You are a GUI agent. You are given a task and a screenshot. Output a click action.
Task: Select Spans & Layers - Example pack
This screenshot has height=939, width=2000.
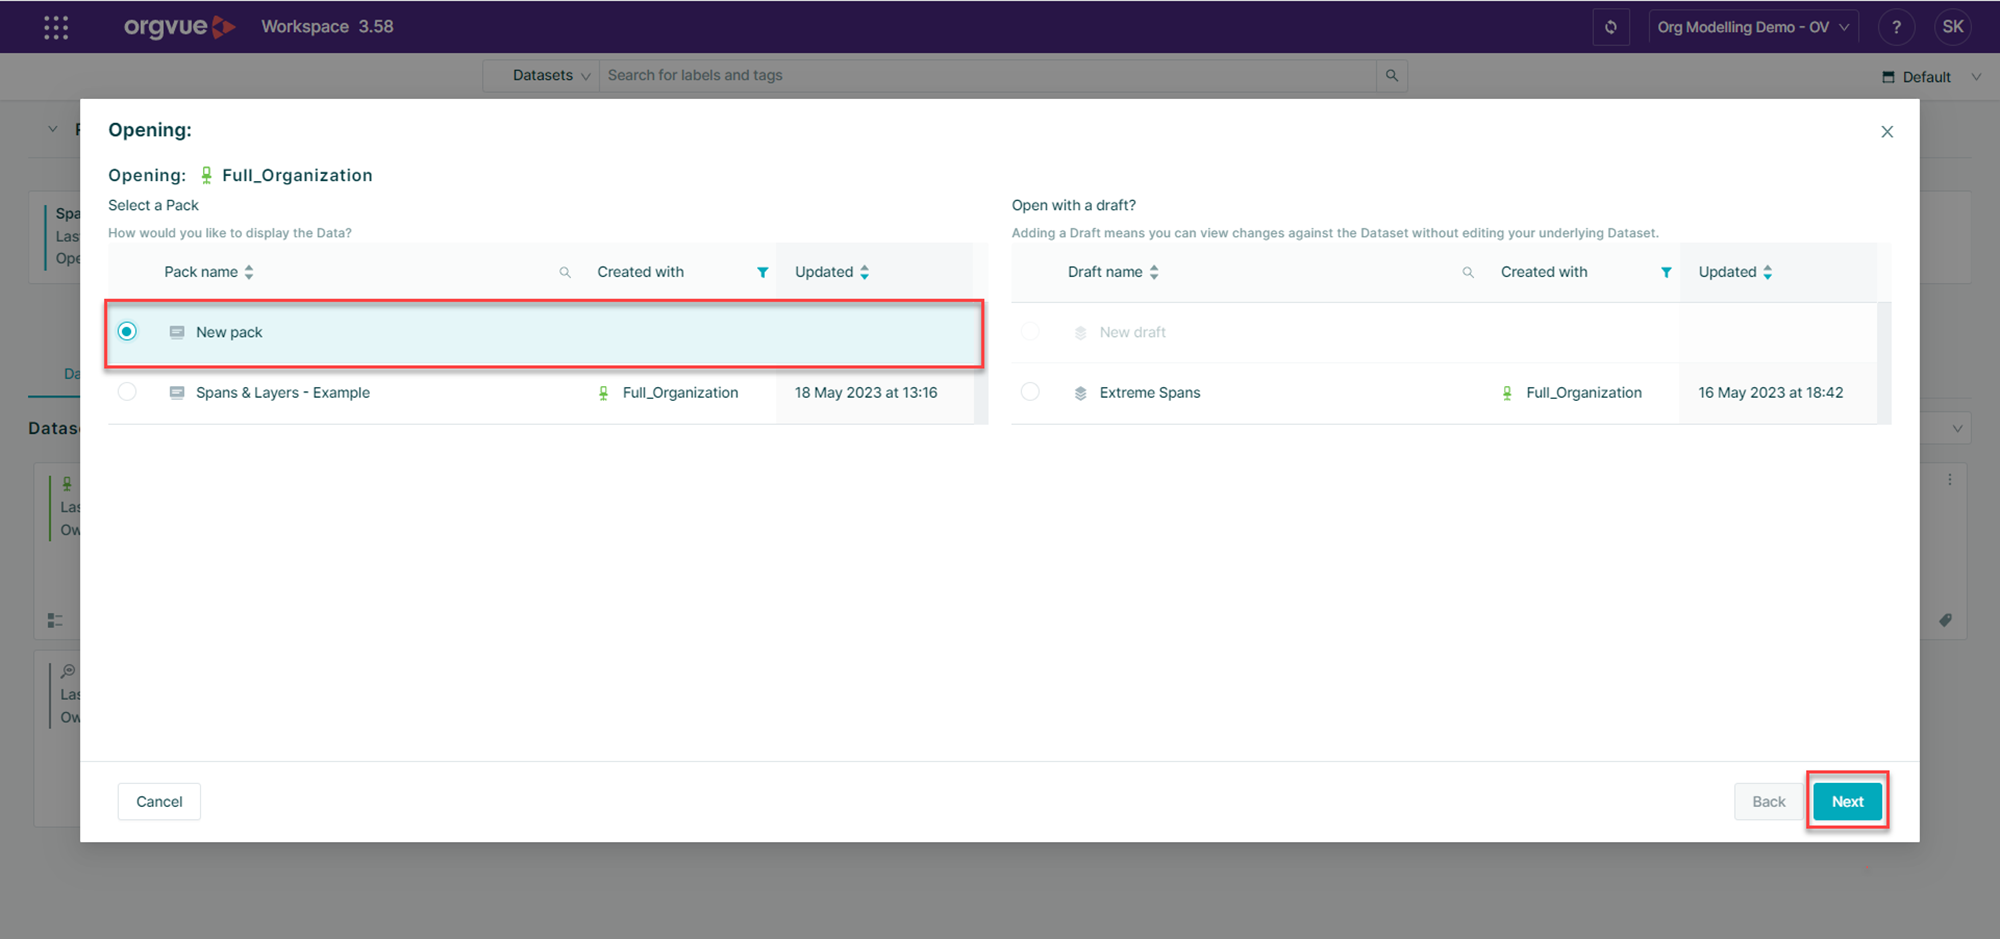127,392
